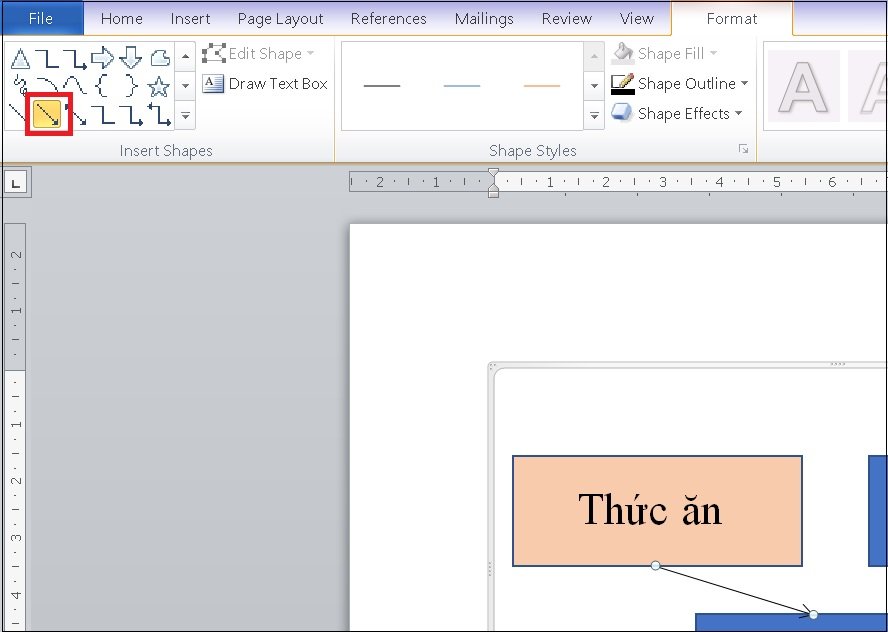The width and height of the screenshot is (888, 632).
Task: Pick the 5-point star shape
Action: click(159, 87)
